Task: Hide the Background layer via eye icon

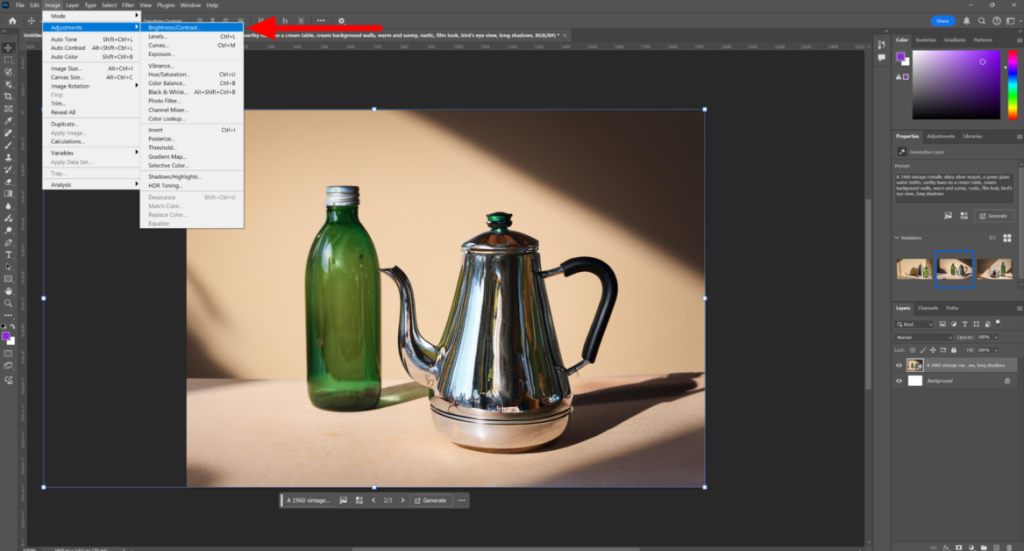Action: (899, 381)
